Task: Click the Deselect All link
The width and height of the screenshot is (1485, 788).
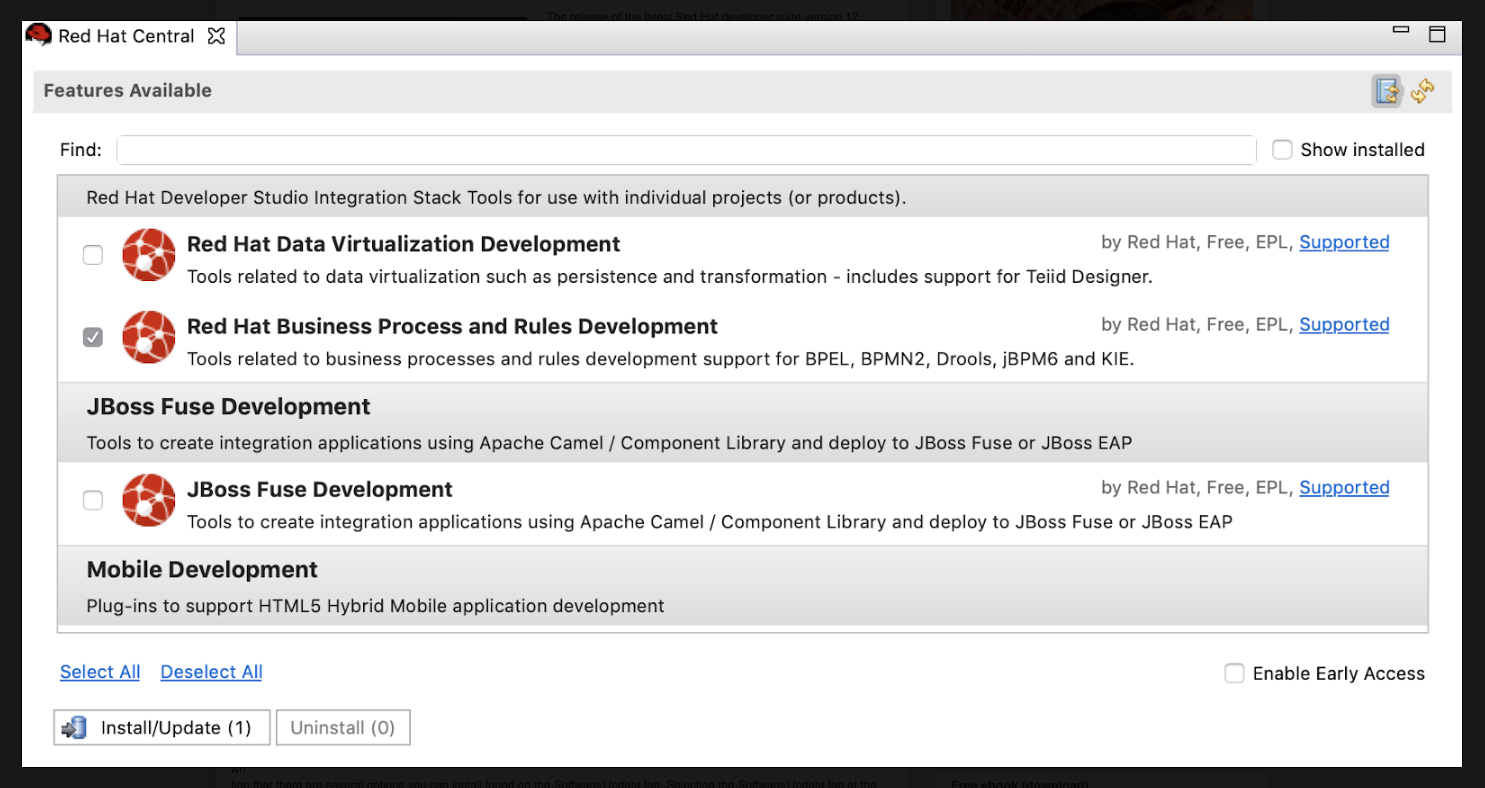Action: [x=211, y=672]
